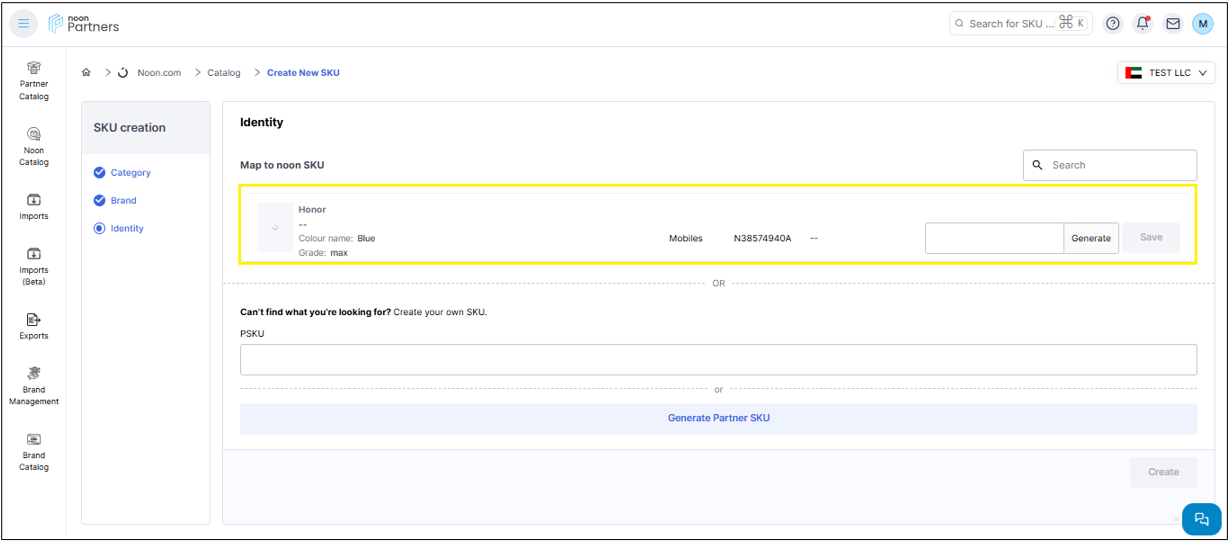Expand the TEST LLC store dropdown
Image resolution: width=1231 pixels, height=541 pixels.
(1166, 73)
